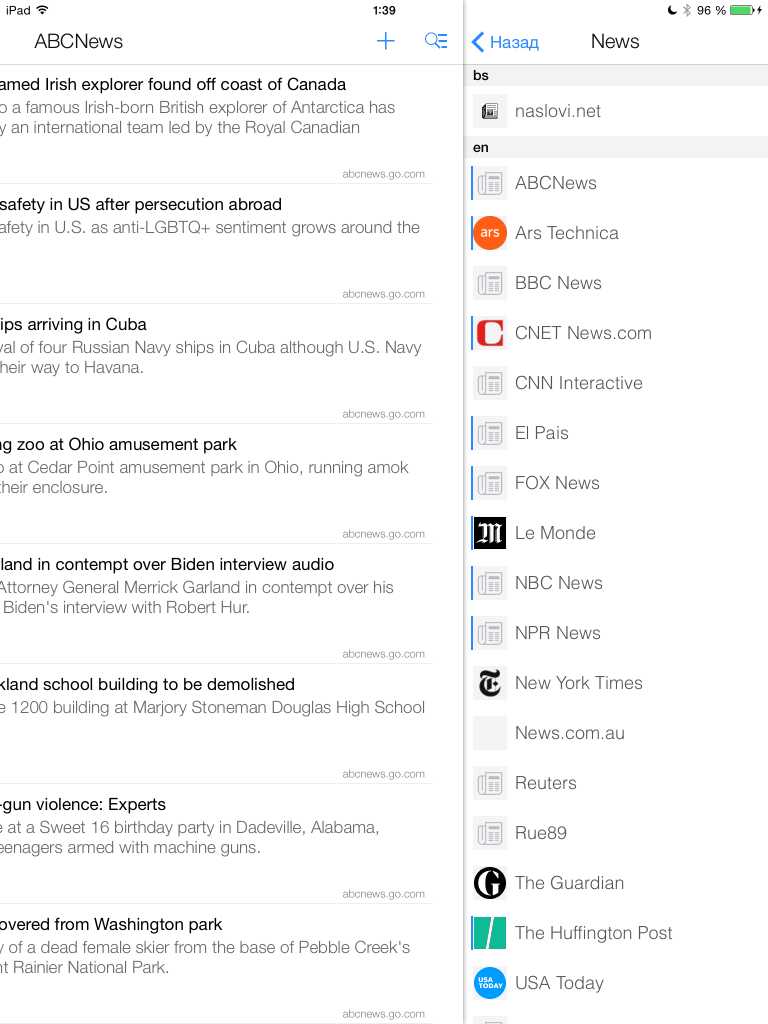The width and height of the screenshot is (768, 1024).
Task: Open News.com.au source
Action: coord(616,733)
